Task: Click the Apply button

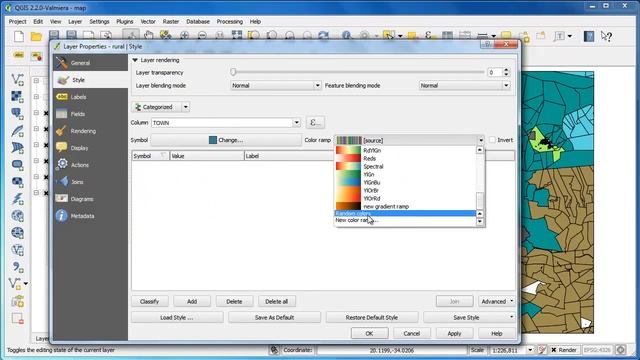Action: tap(454, 333)
